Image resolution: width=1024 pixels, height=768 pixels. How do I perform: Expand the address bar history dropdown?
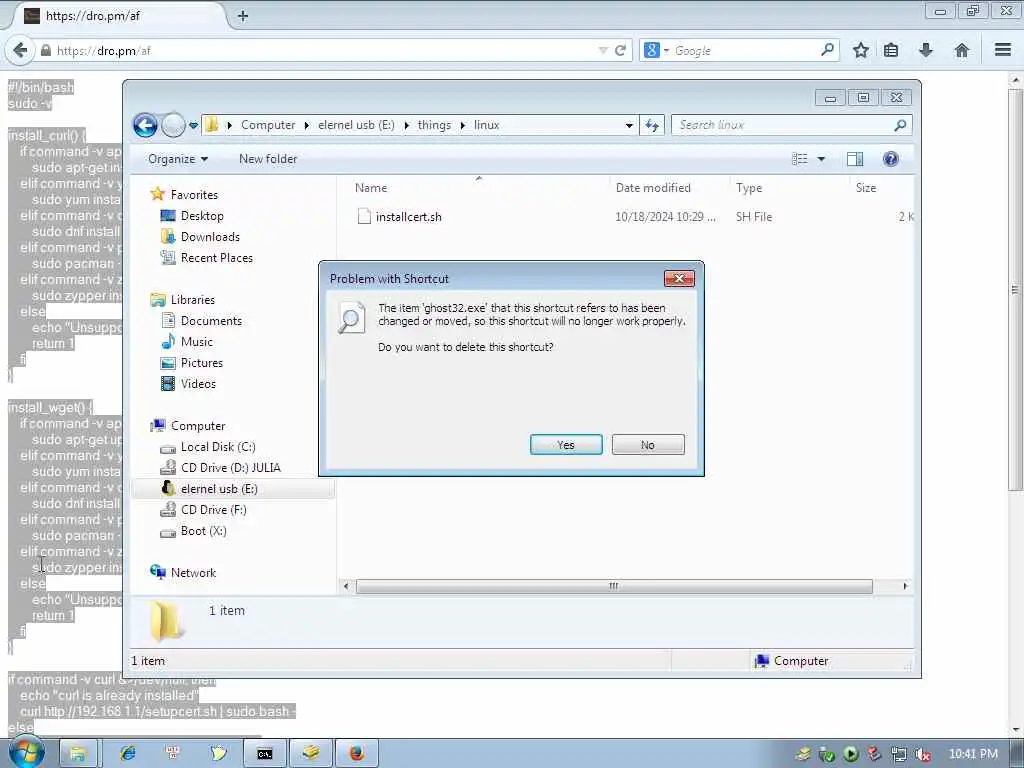click(629, 125)
